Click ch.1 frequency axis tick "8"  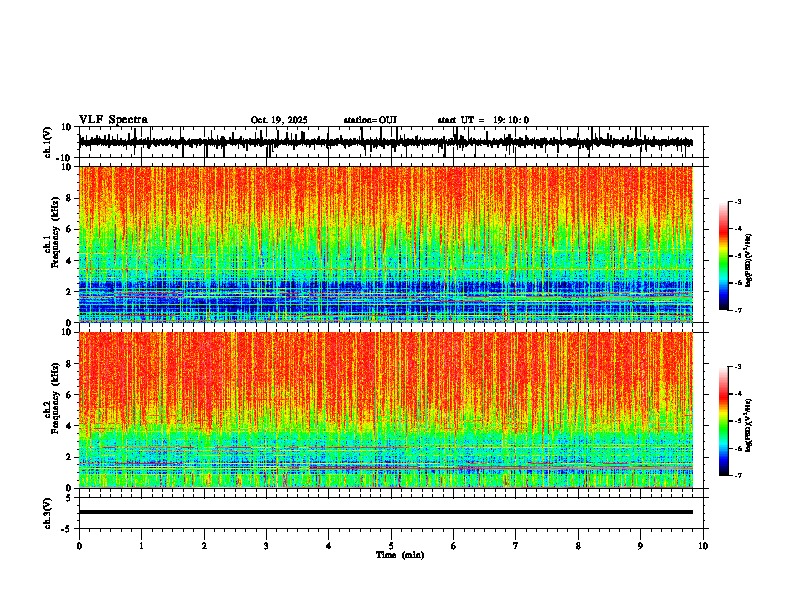70,198
